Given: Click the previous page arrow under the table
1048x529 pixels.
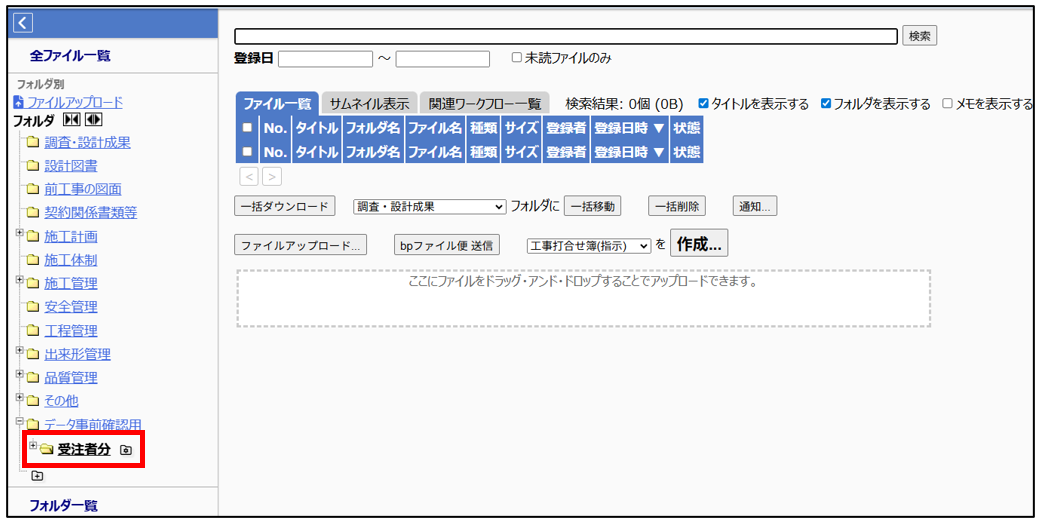Looking at the screenshot, I should (x=249, y=177).
